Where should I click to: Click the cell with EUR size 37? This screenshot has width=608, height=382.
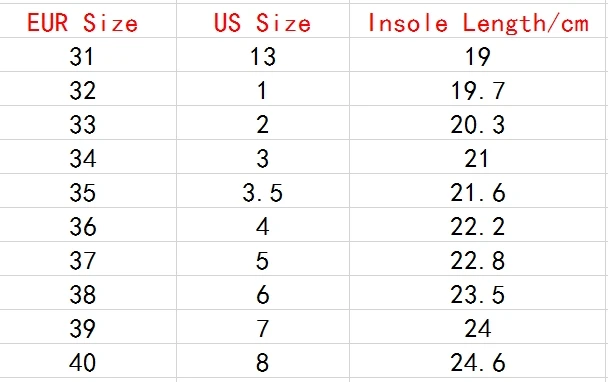[88, 259]
